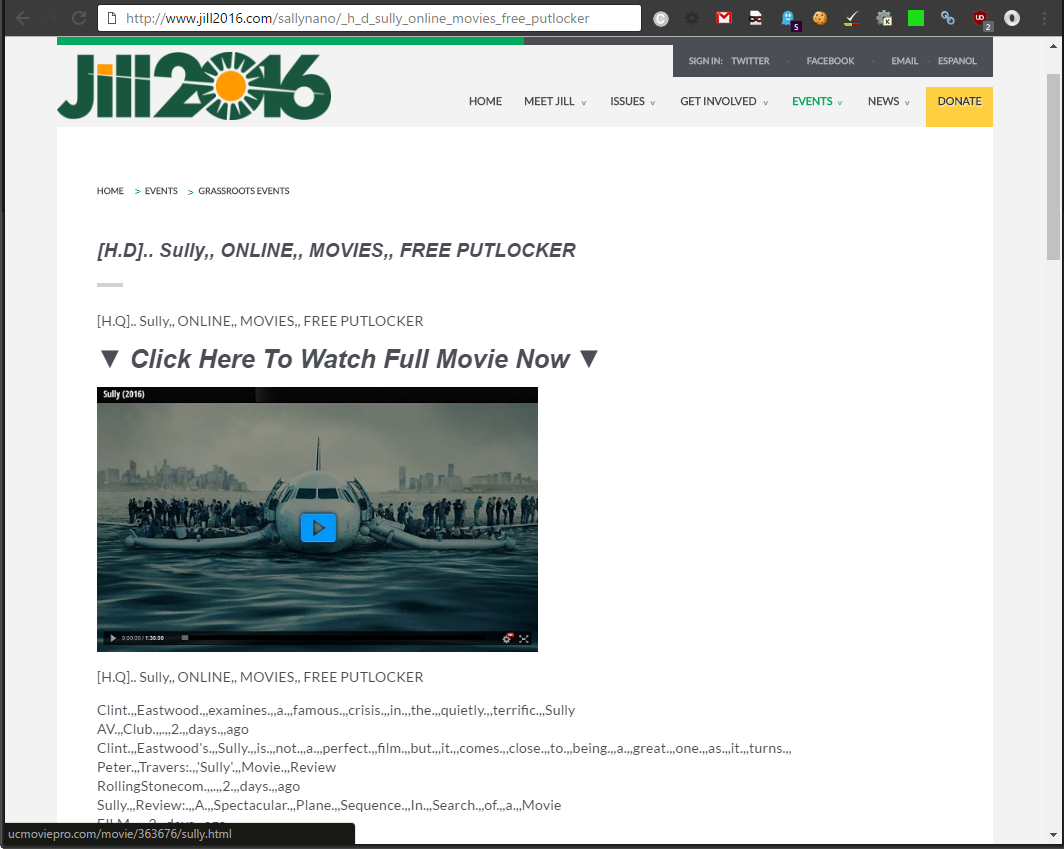Open the video settings gear icon
Image resolution: width=1064 pixels, height=849 pixels.
(507, 638)
